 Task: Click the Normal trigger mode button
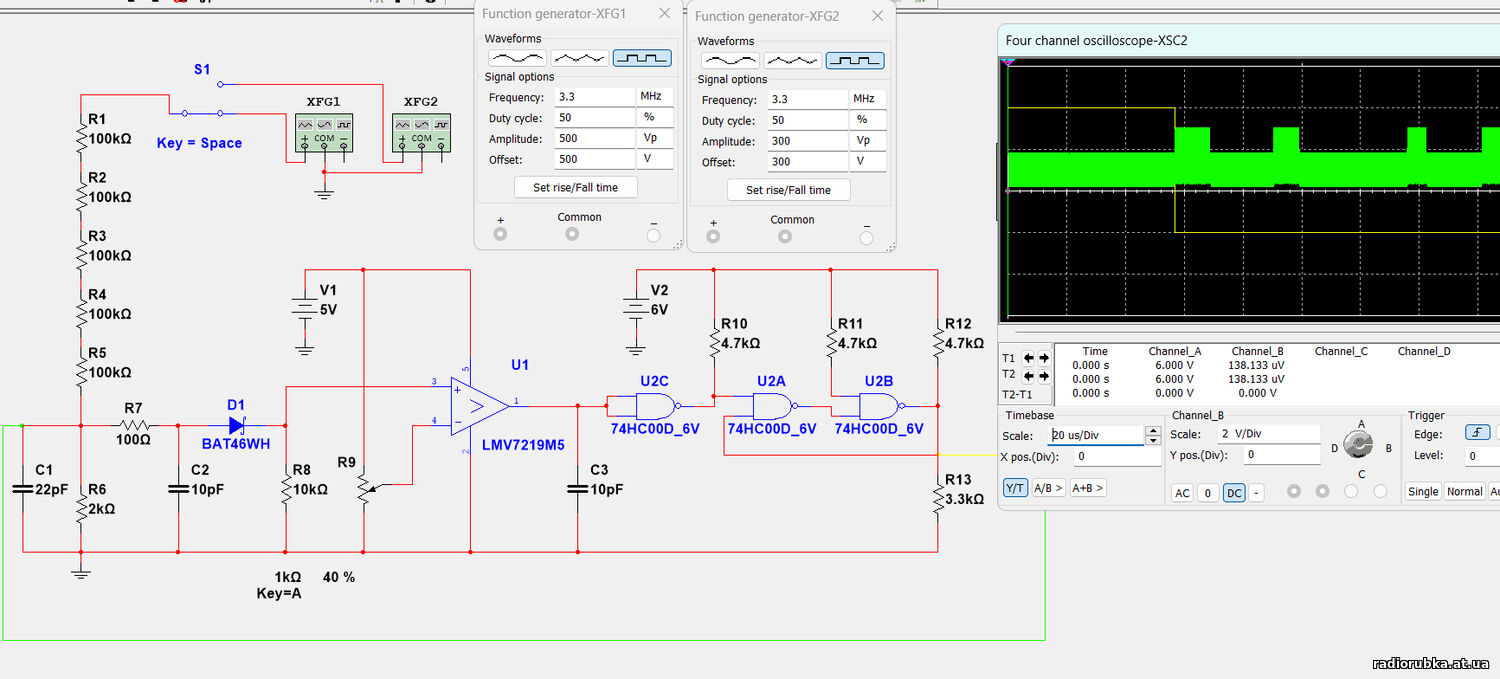1464,491
